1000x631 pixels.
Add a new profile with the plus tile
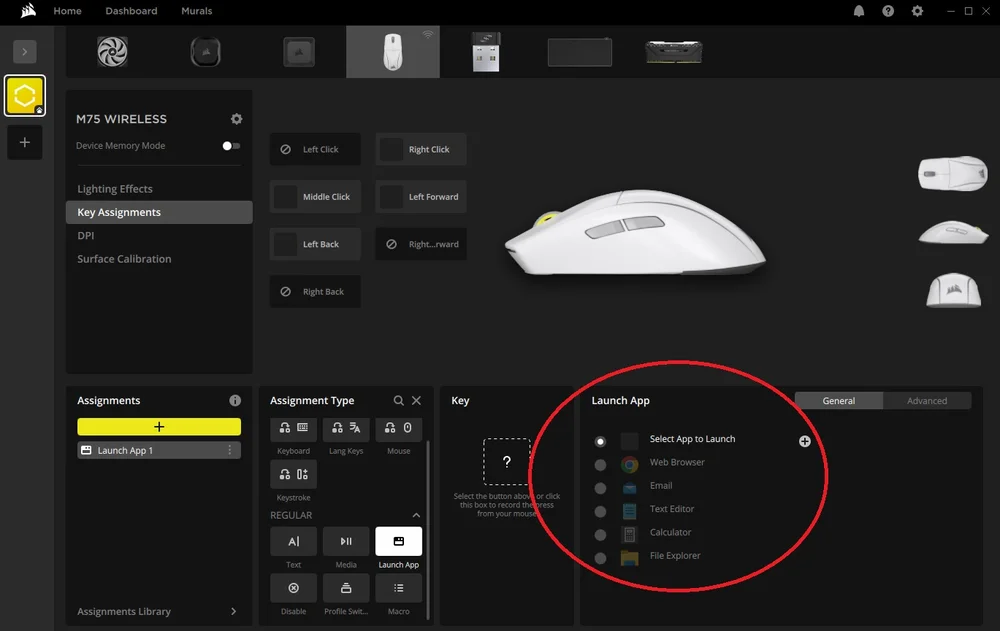[25, 142]
